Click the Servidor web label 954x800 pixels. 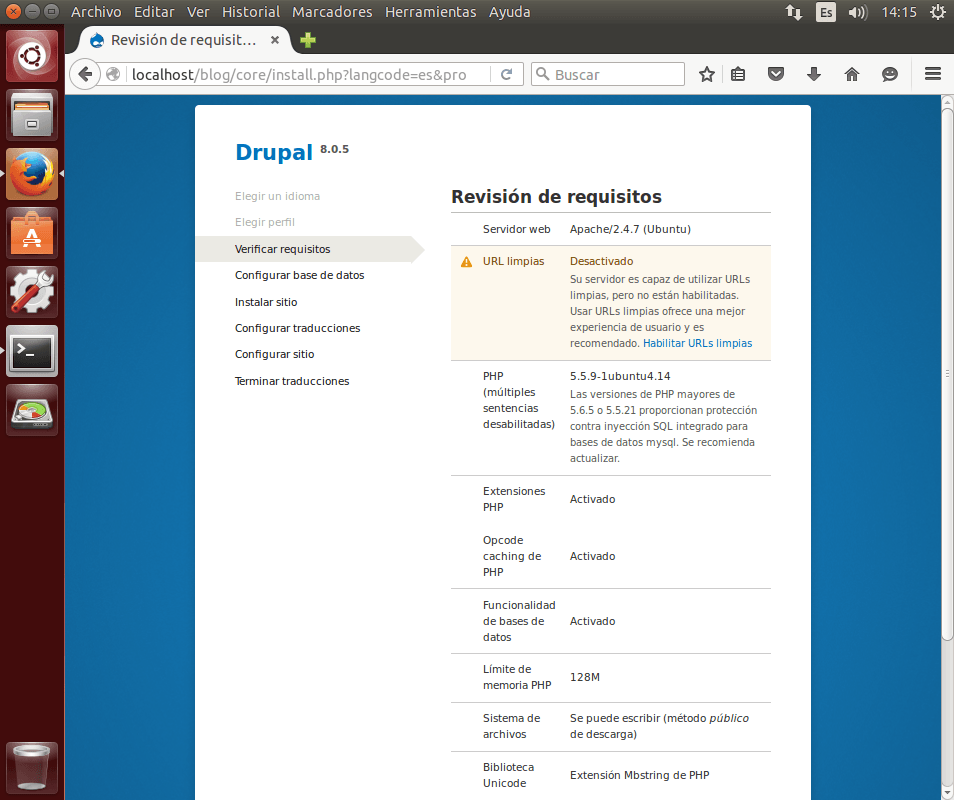[x=517, y=229]
